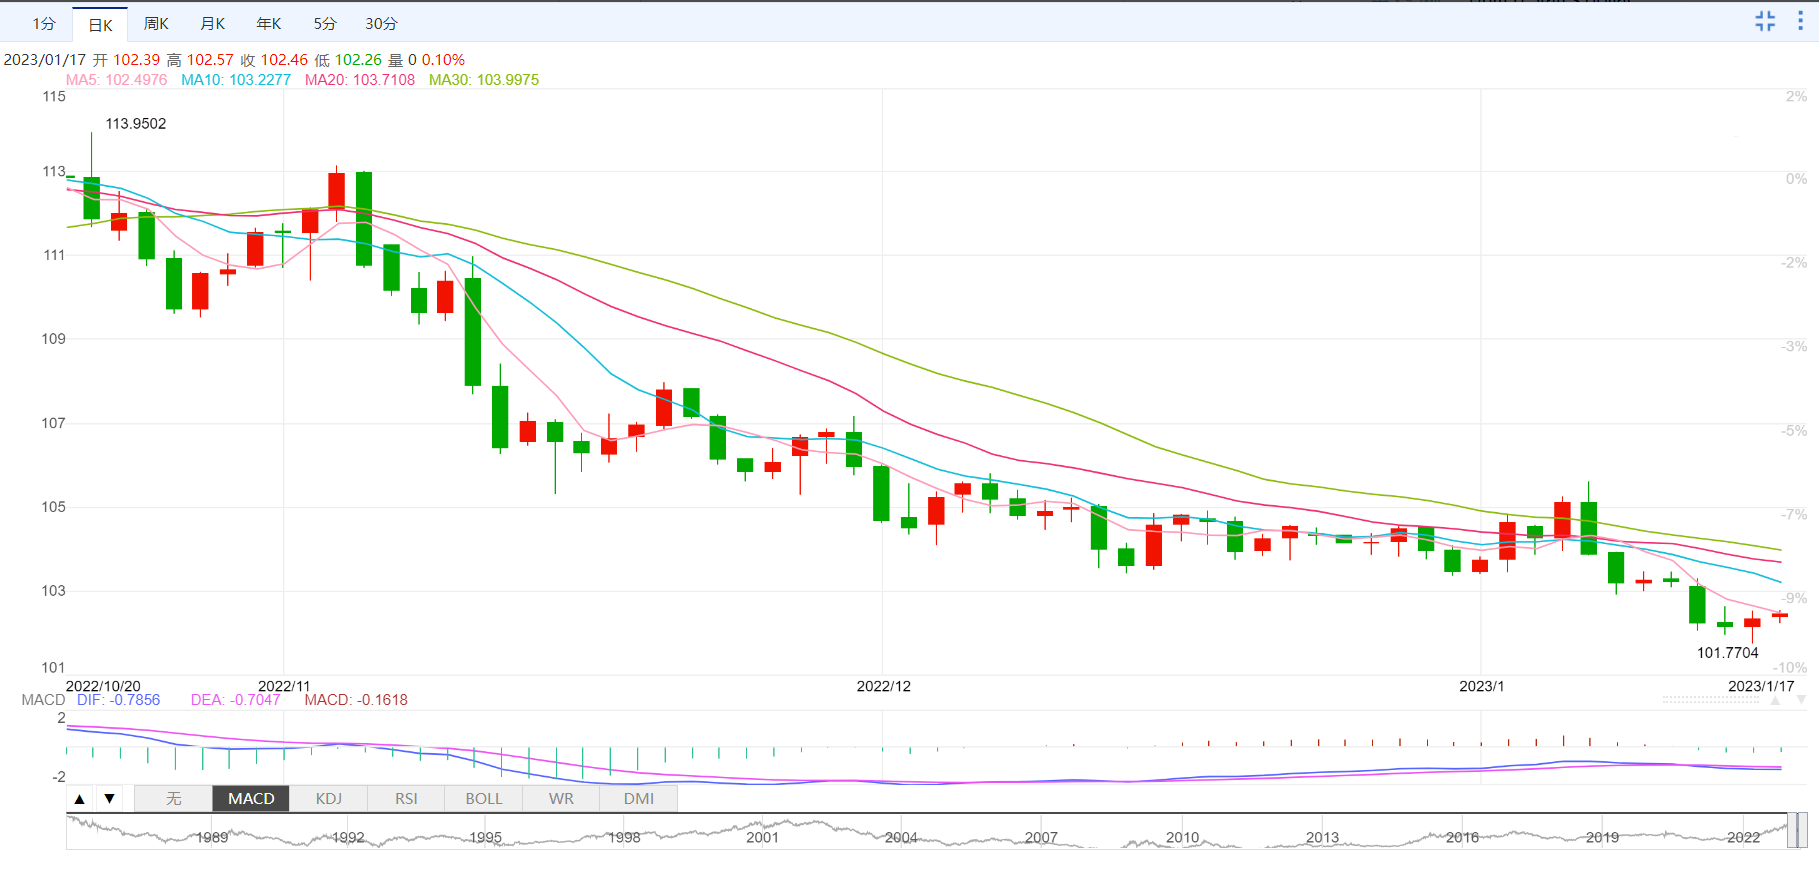This screenshot has width=1819, height=883.
Task: Select the 月K monthly chart tab
Action: point(212,24)
